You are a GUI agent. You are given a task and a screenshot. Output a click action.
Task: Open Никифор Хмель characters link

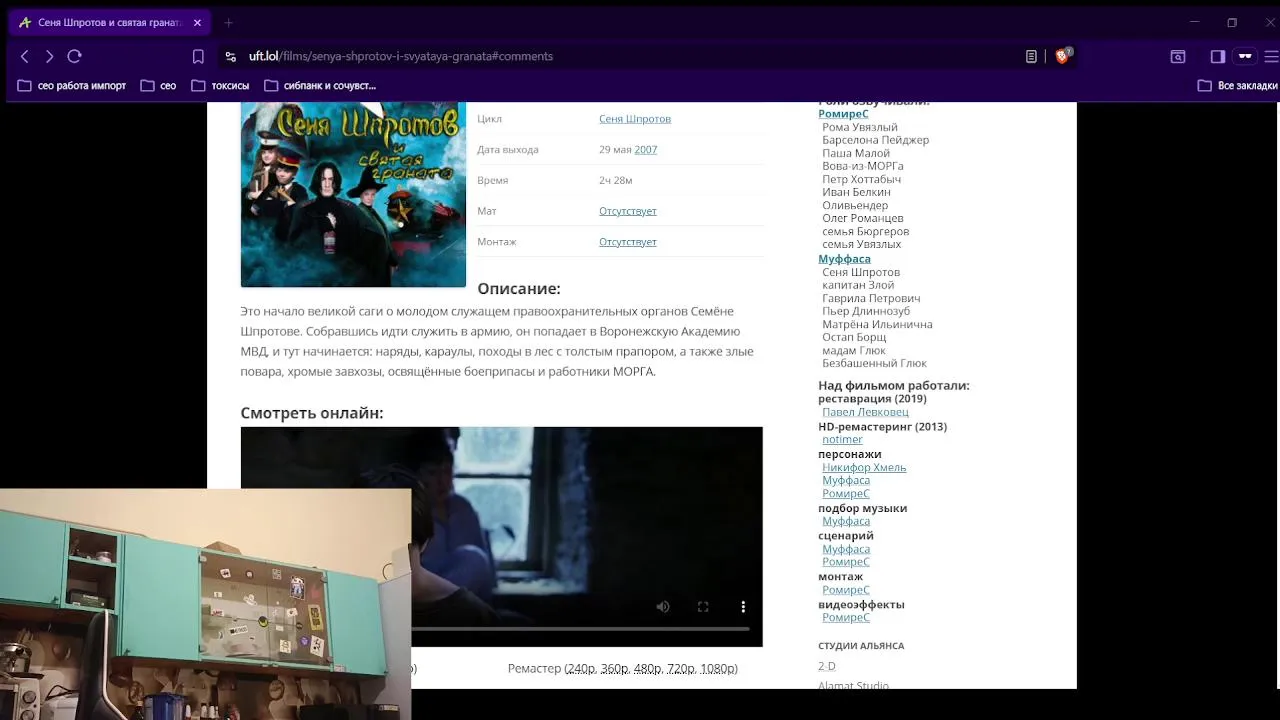[864, 468]
